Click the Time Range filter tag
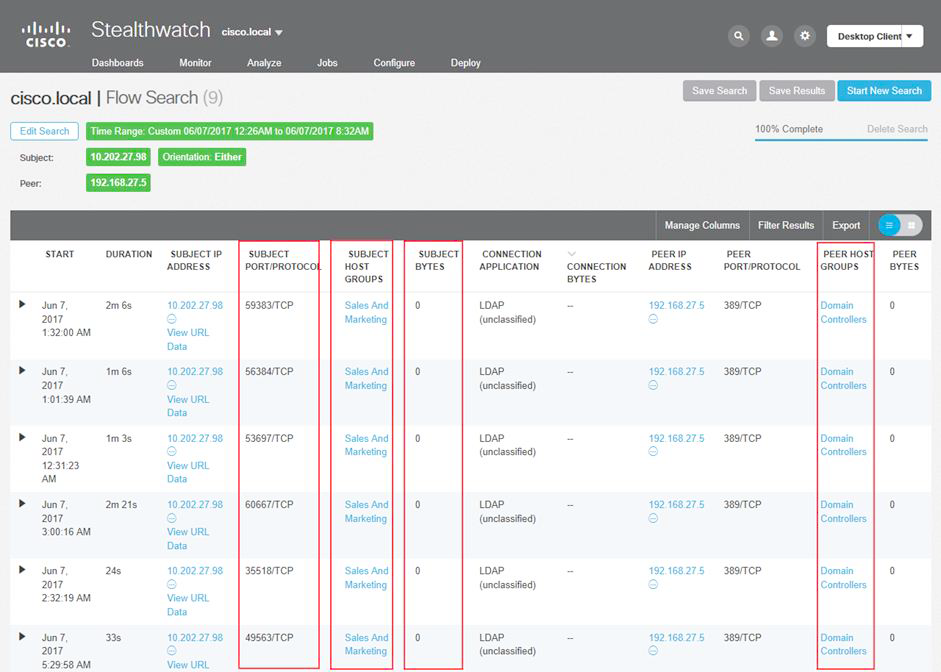941x672 pixels. pos(230,131)
